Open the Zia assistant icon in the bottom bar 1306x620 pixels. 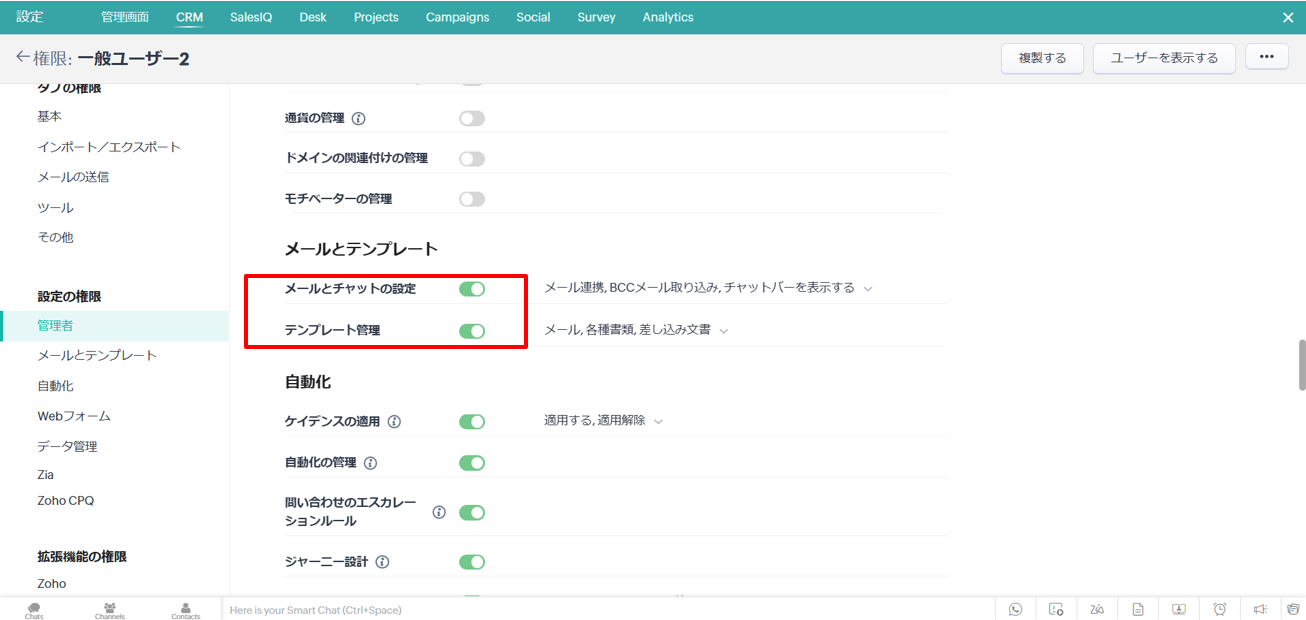tap(1097, 609)
